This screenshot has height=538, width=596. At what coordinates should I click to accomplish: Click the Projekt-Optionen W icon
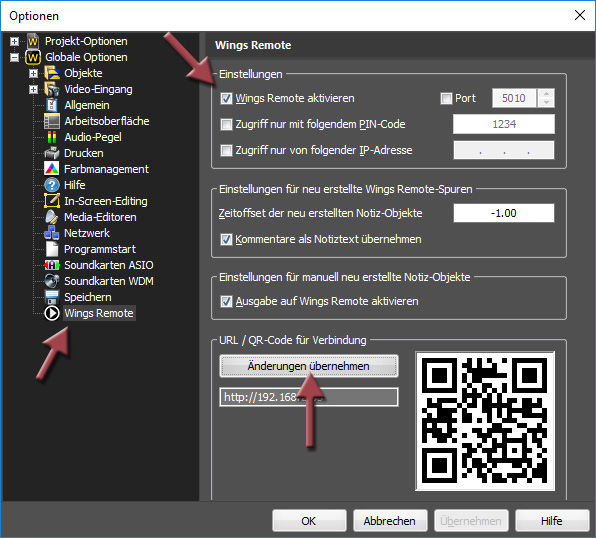[x=33, y=41]
